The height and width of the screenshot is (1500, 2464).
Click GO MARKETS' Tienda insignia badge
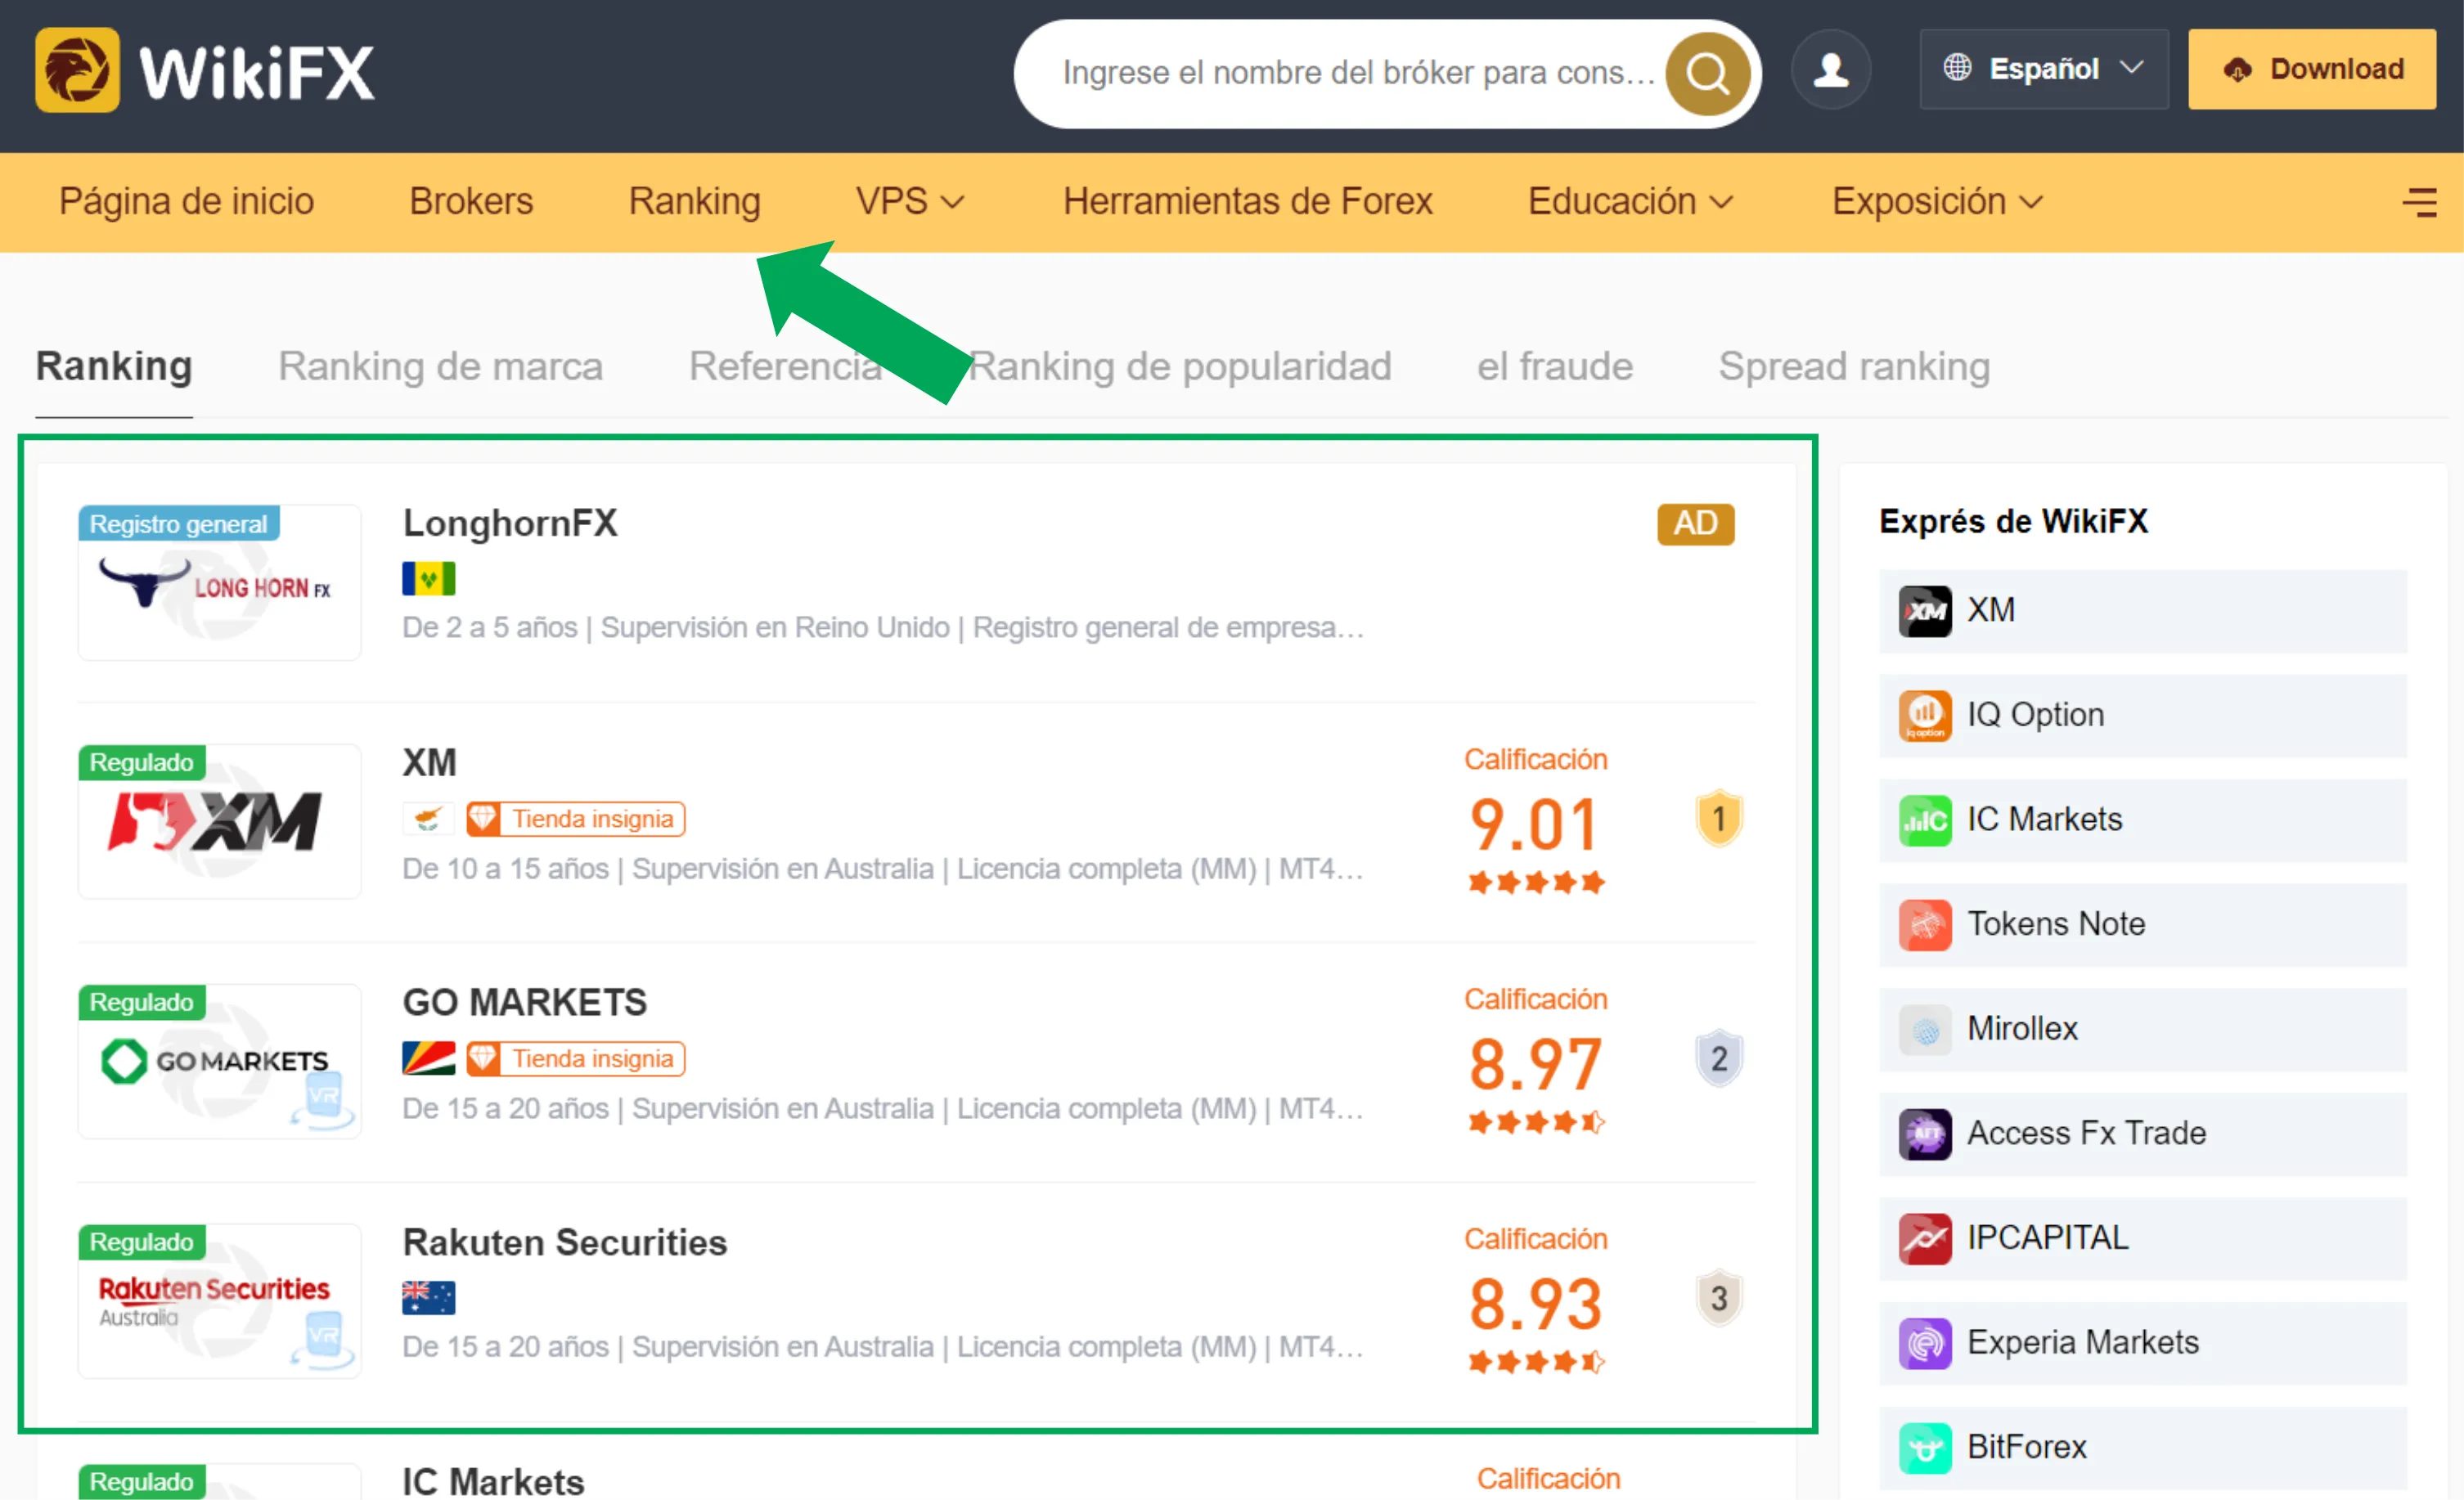(x=576, y=1058)
